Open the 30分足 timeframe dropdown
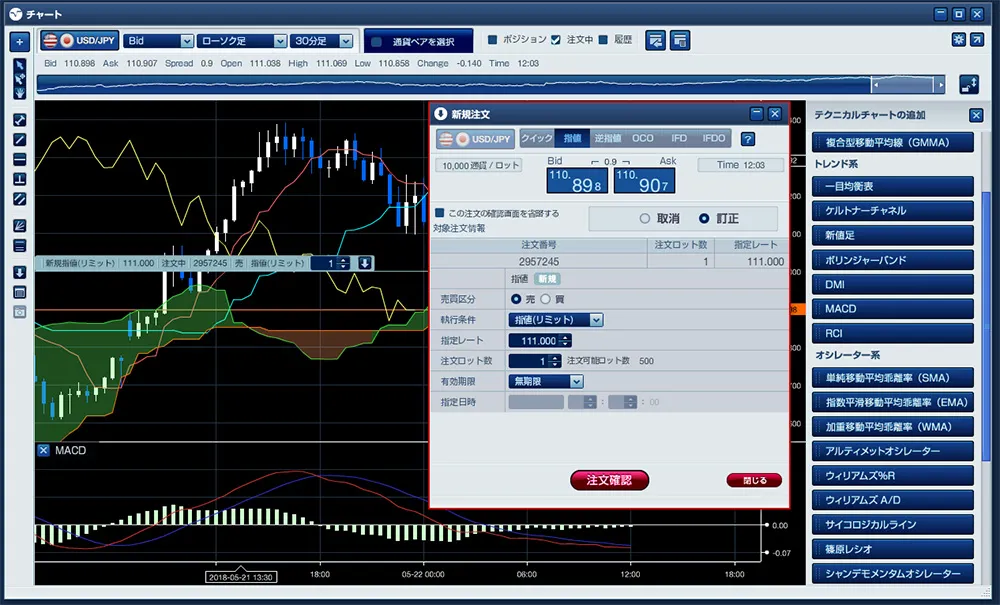Screen dimensions: 1000x605 tap(320, 41)
